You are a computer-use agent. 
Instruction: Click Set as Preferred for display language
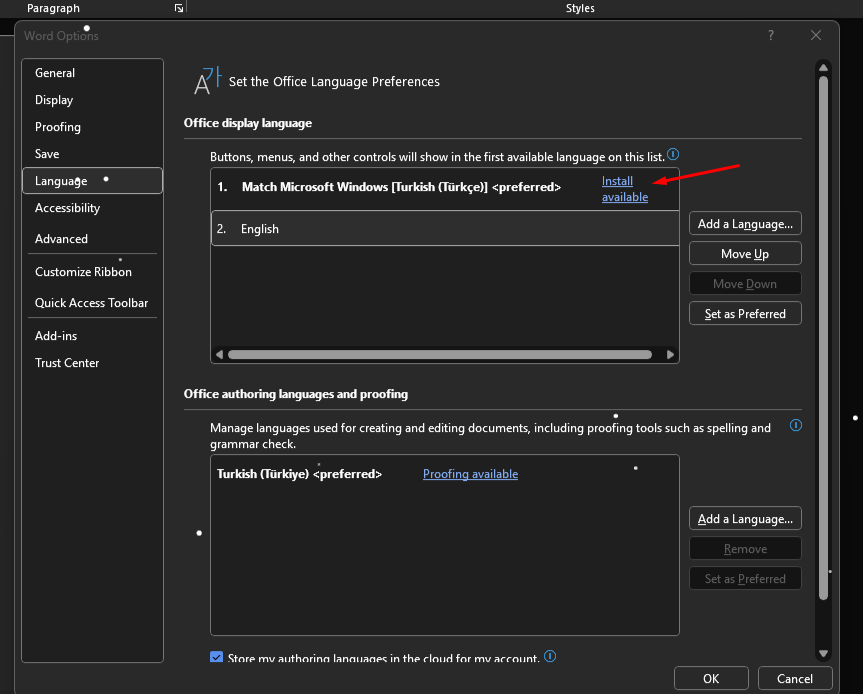(x=745, y=314)
